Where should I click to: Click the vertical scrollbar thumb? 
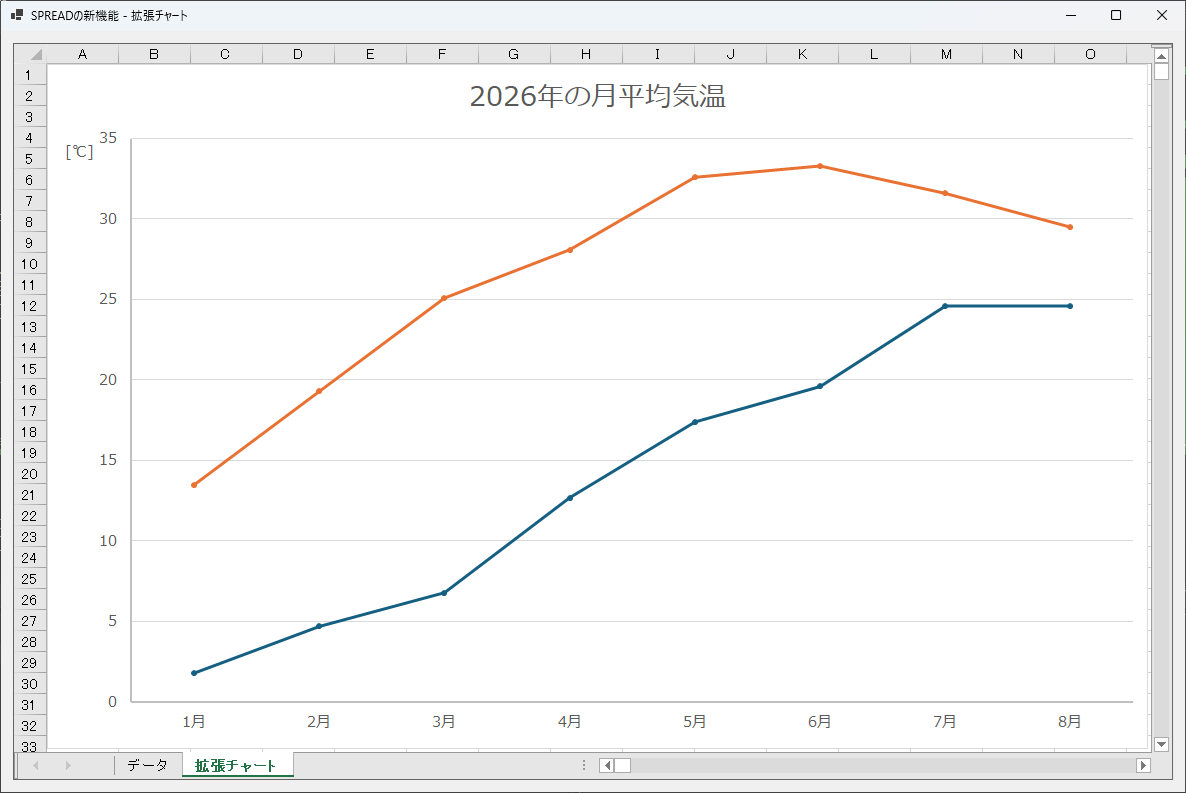[x=1162, y=71]
